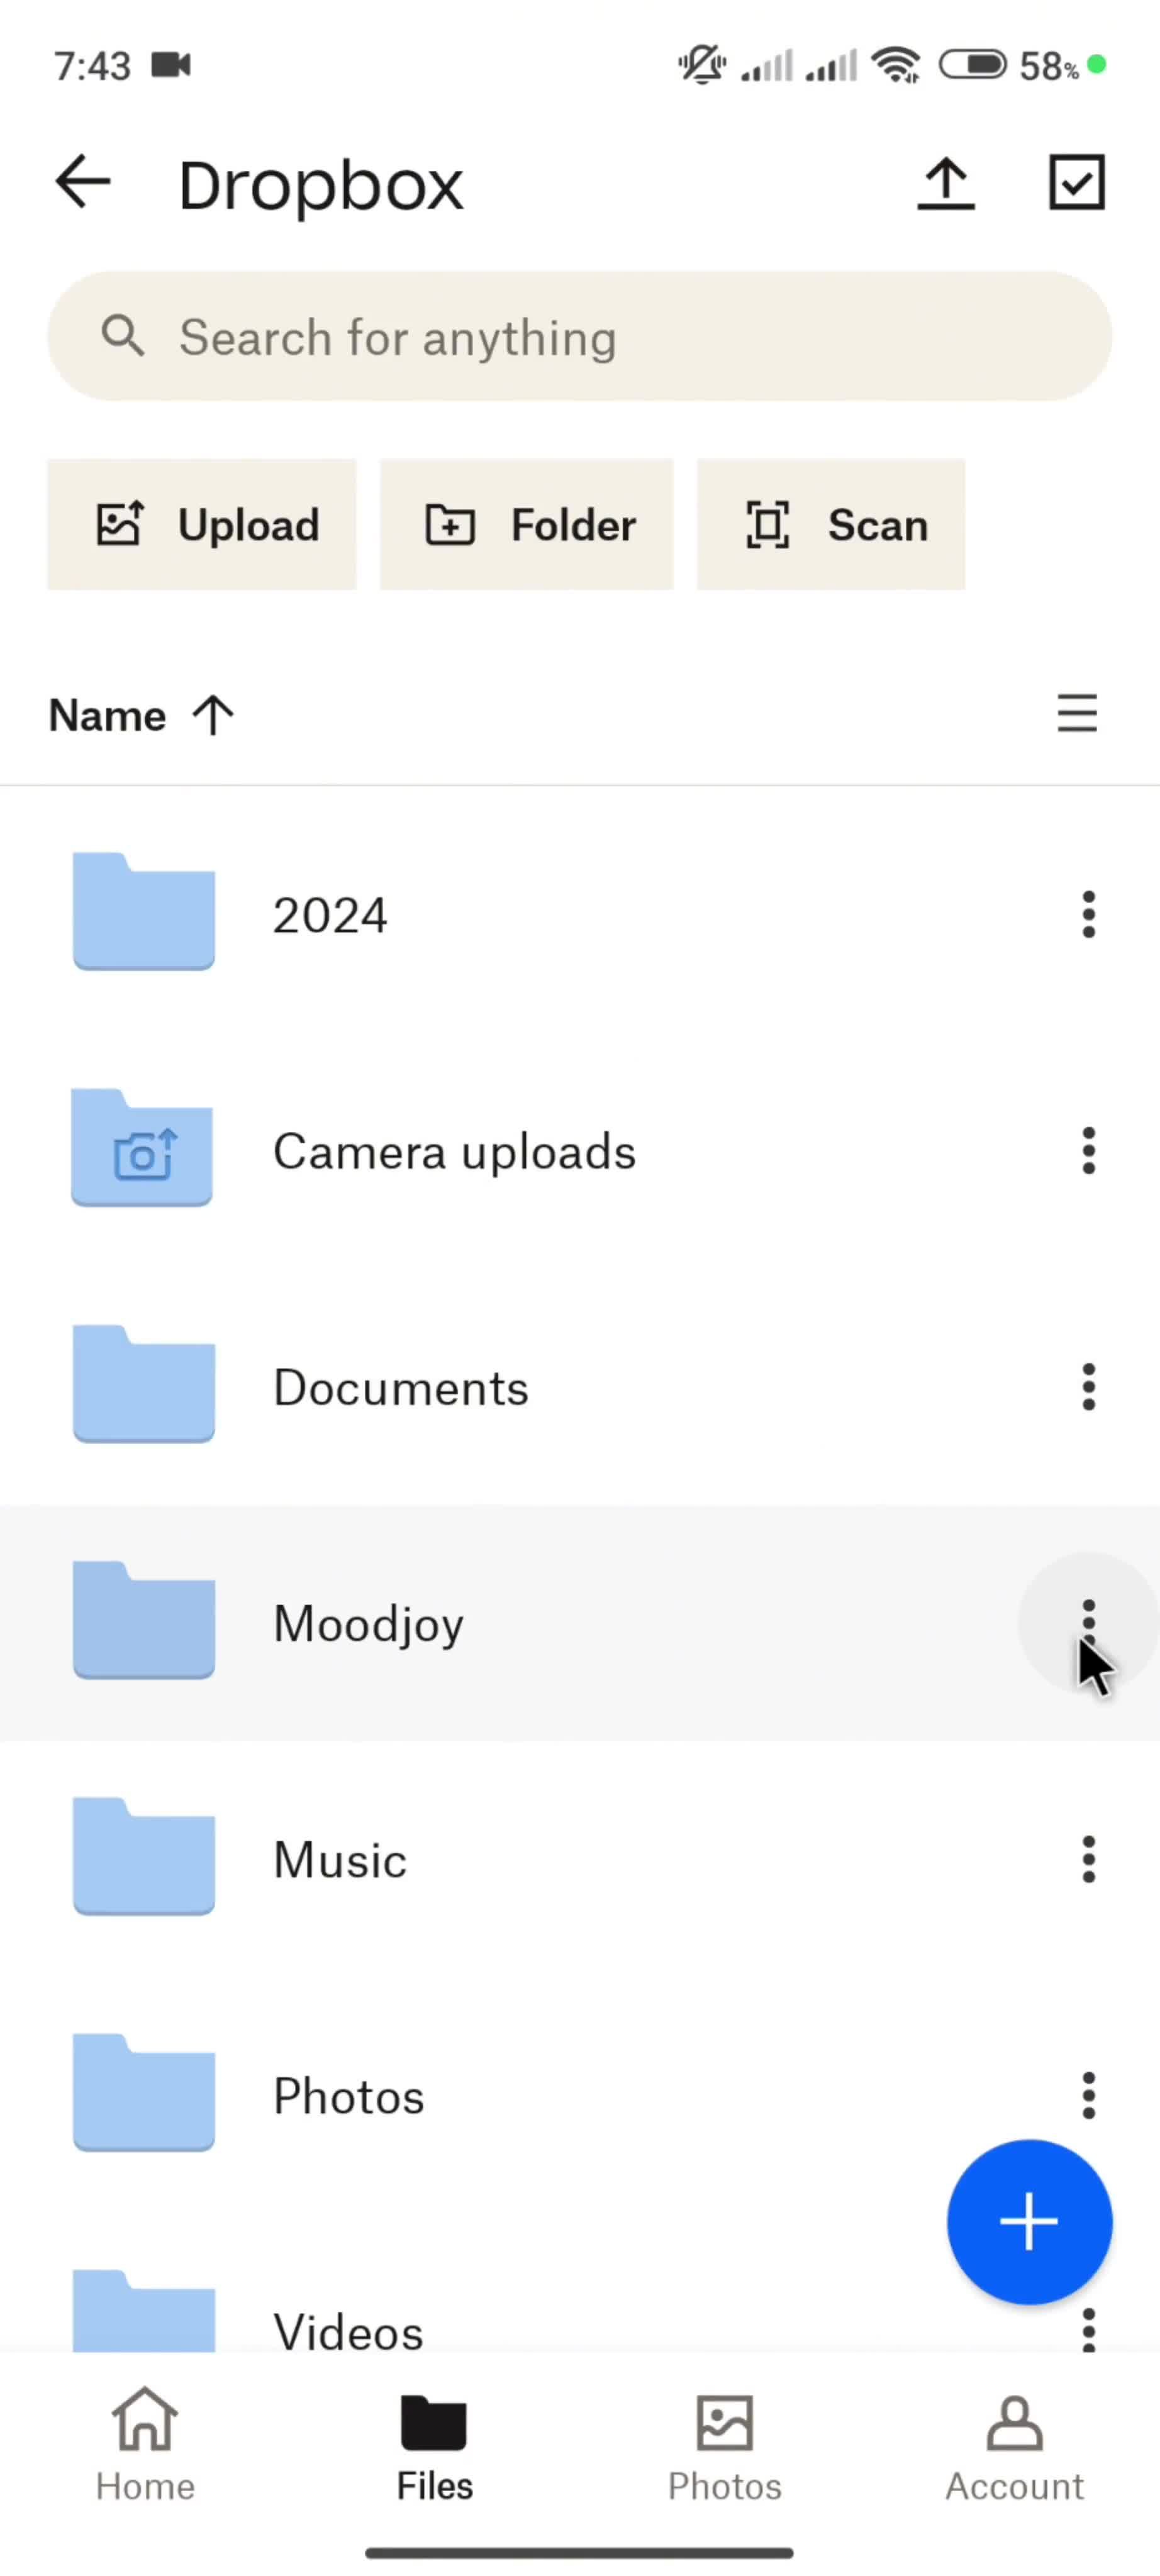This screenshot has height=2576, width=1160.
Task: Open more options for 2024 folder
Action: coord(1089,915)
